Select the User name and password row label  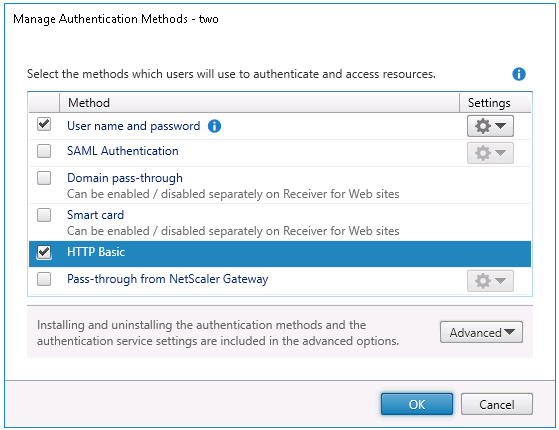[x=133, y=126]
